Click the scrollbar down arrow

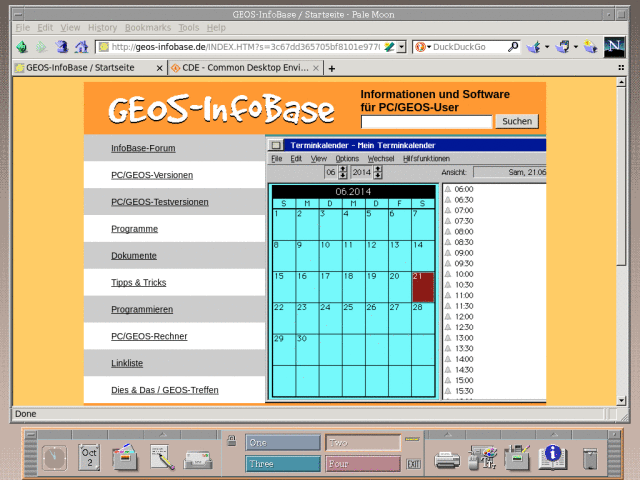(x=621, y=400)
